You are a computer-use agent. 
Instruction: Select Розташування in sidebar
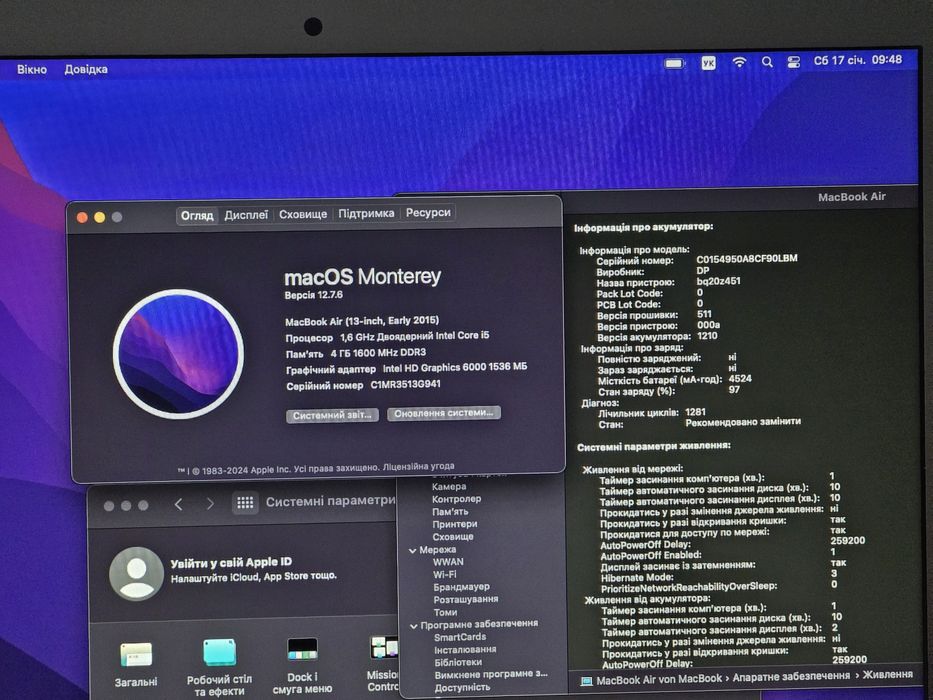point(466,599)
